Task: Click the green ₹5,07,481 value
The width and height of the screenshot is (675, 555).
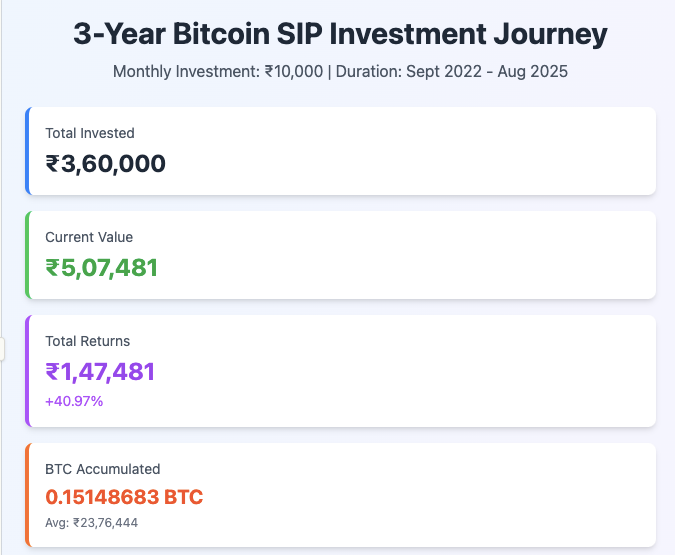Action: pyautogui.click(x=102, y=268)
